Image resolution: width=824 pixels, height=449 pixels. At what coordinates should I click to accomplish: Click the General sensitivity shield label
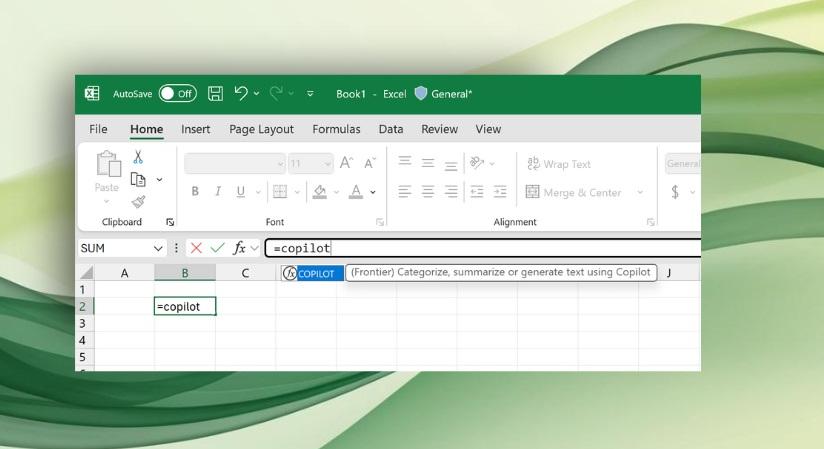tap(443, 94)
